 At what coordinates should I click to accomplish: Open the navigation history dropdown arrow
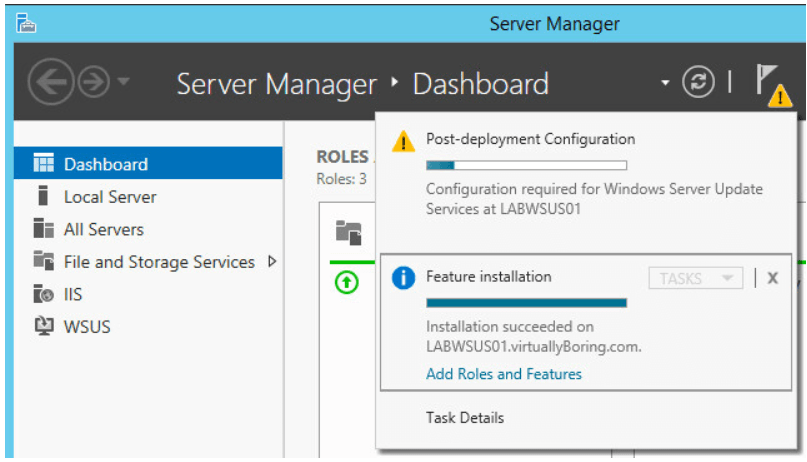[x=124, y=81]
